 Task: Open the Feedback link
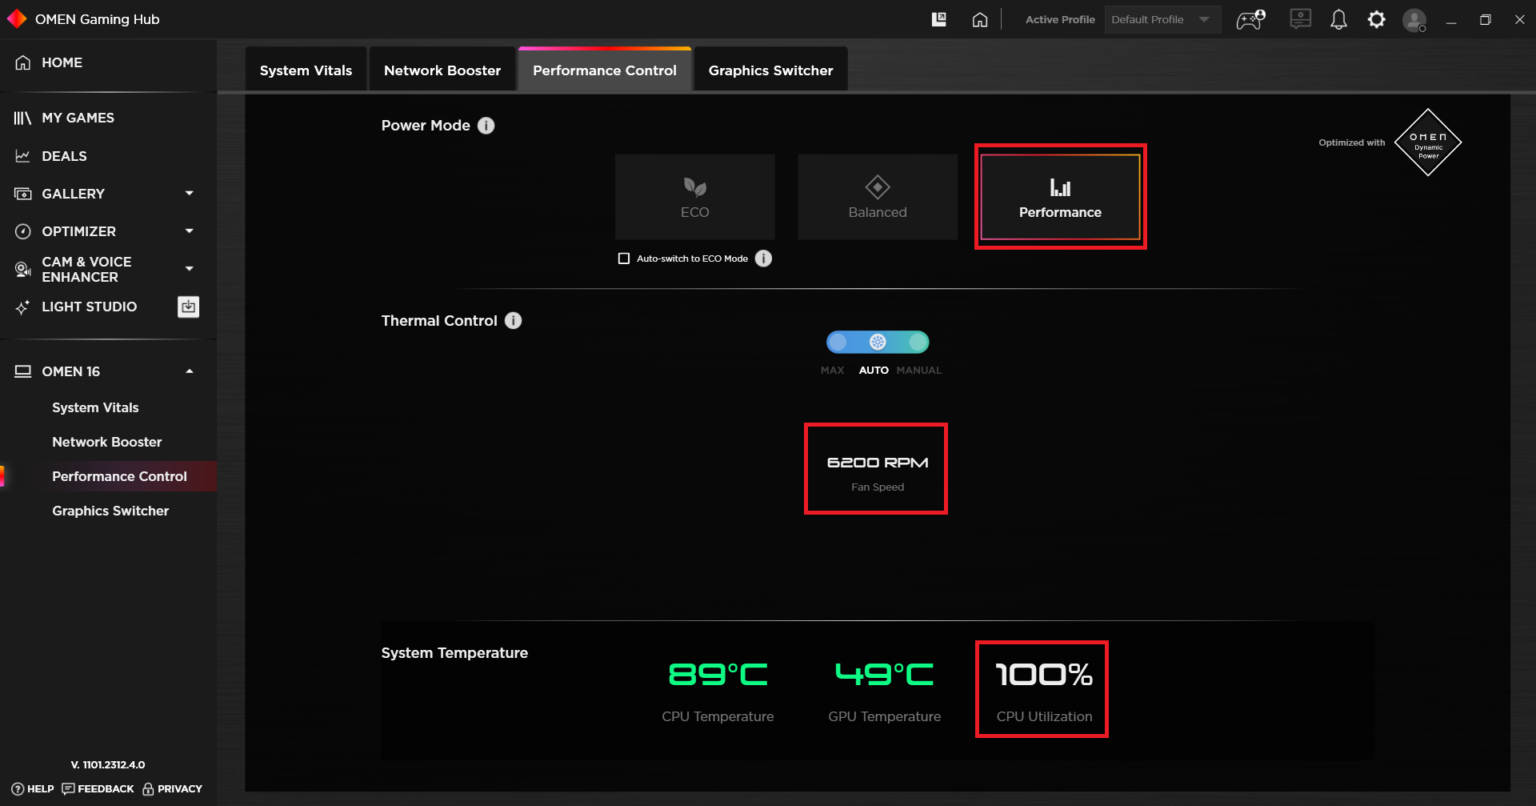click(x=98, y=789)
